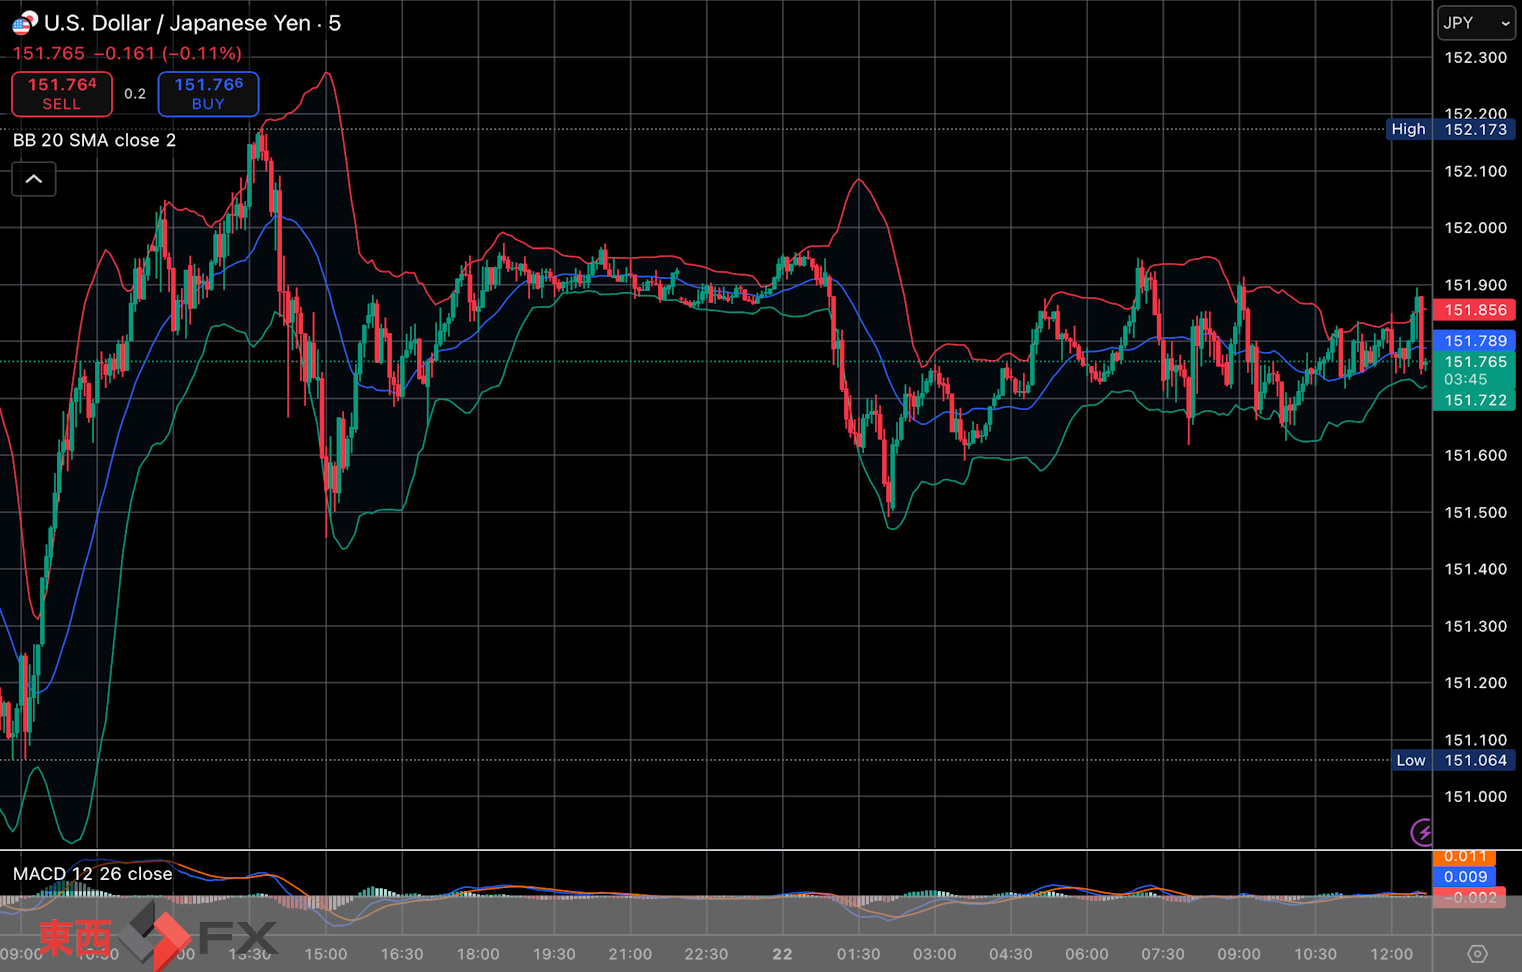Click the SELL button at 151.764

(62, 94)
